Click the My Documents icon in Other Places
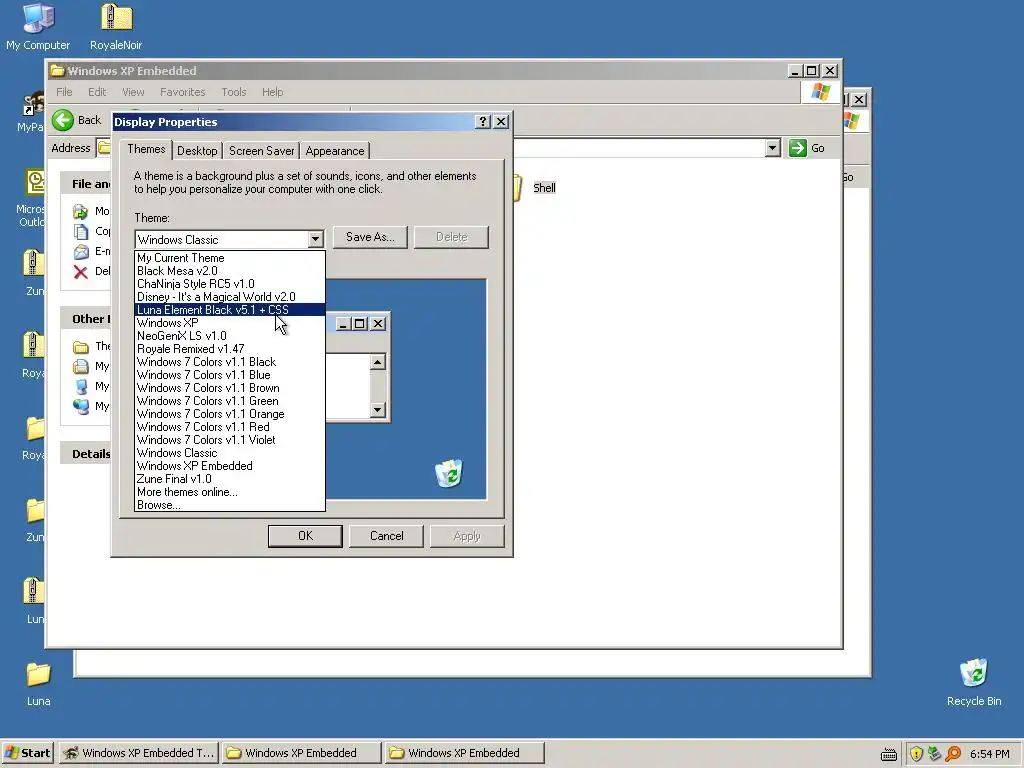 [81, 366]
